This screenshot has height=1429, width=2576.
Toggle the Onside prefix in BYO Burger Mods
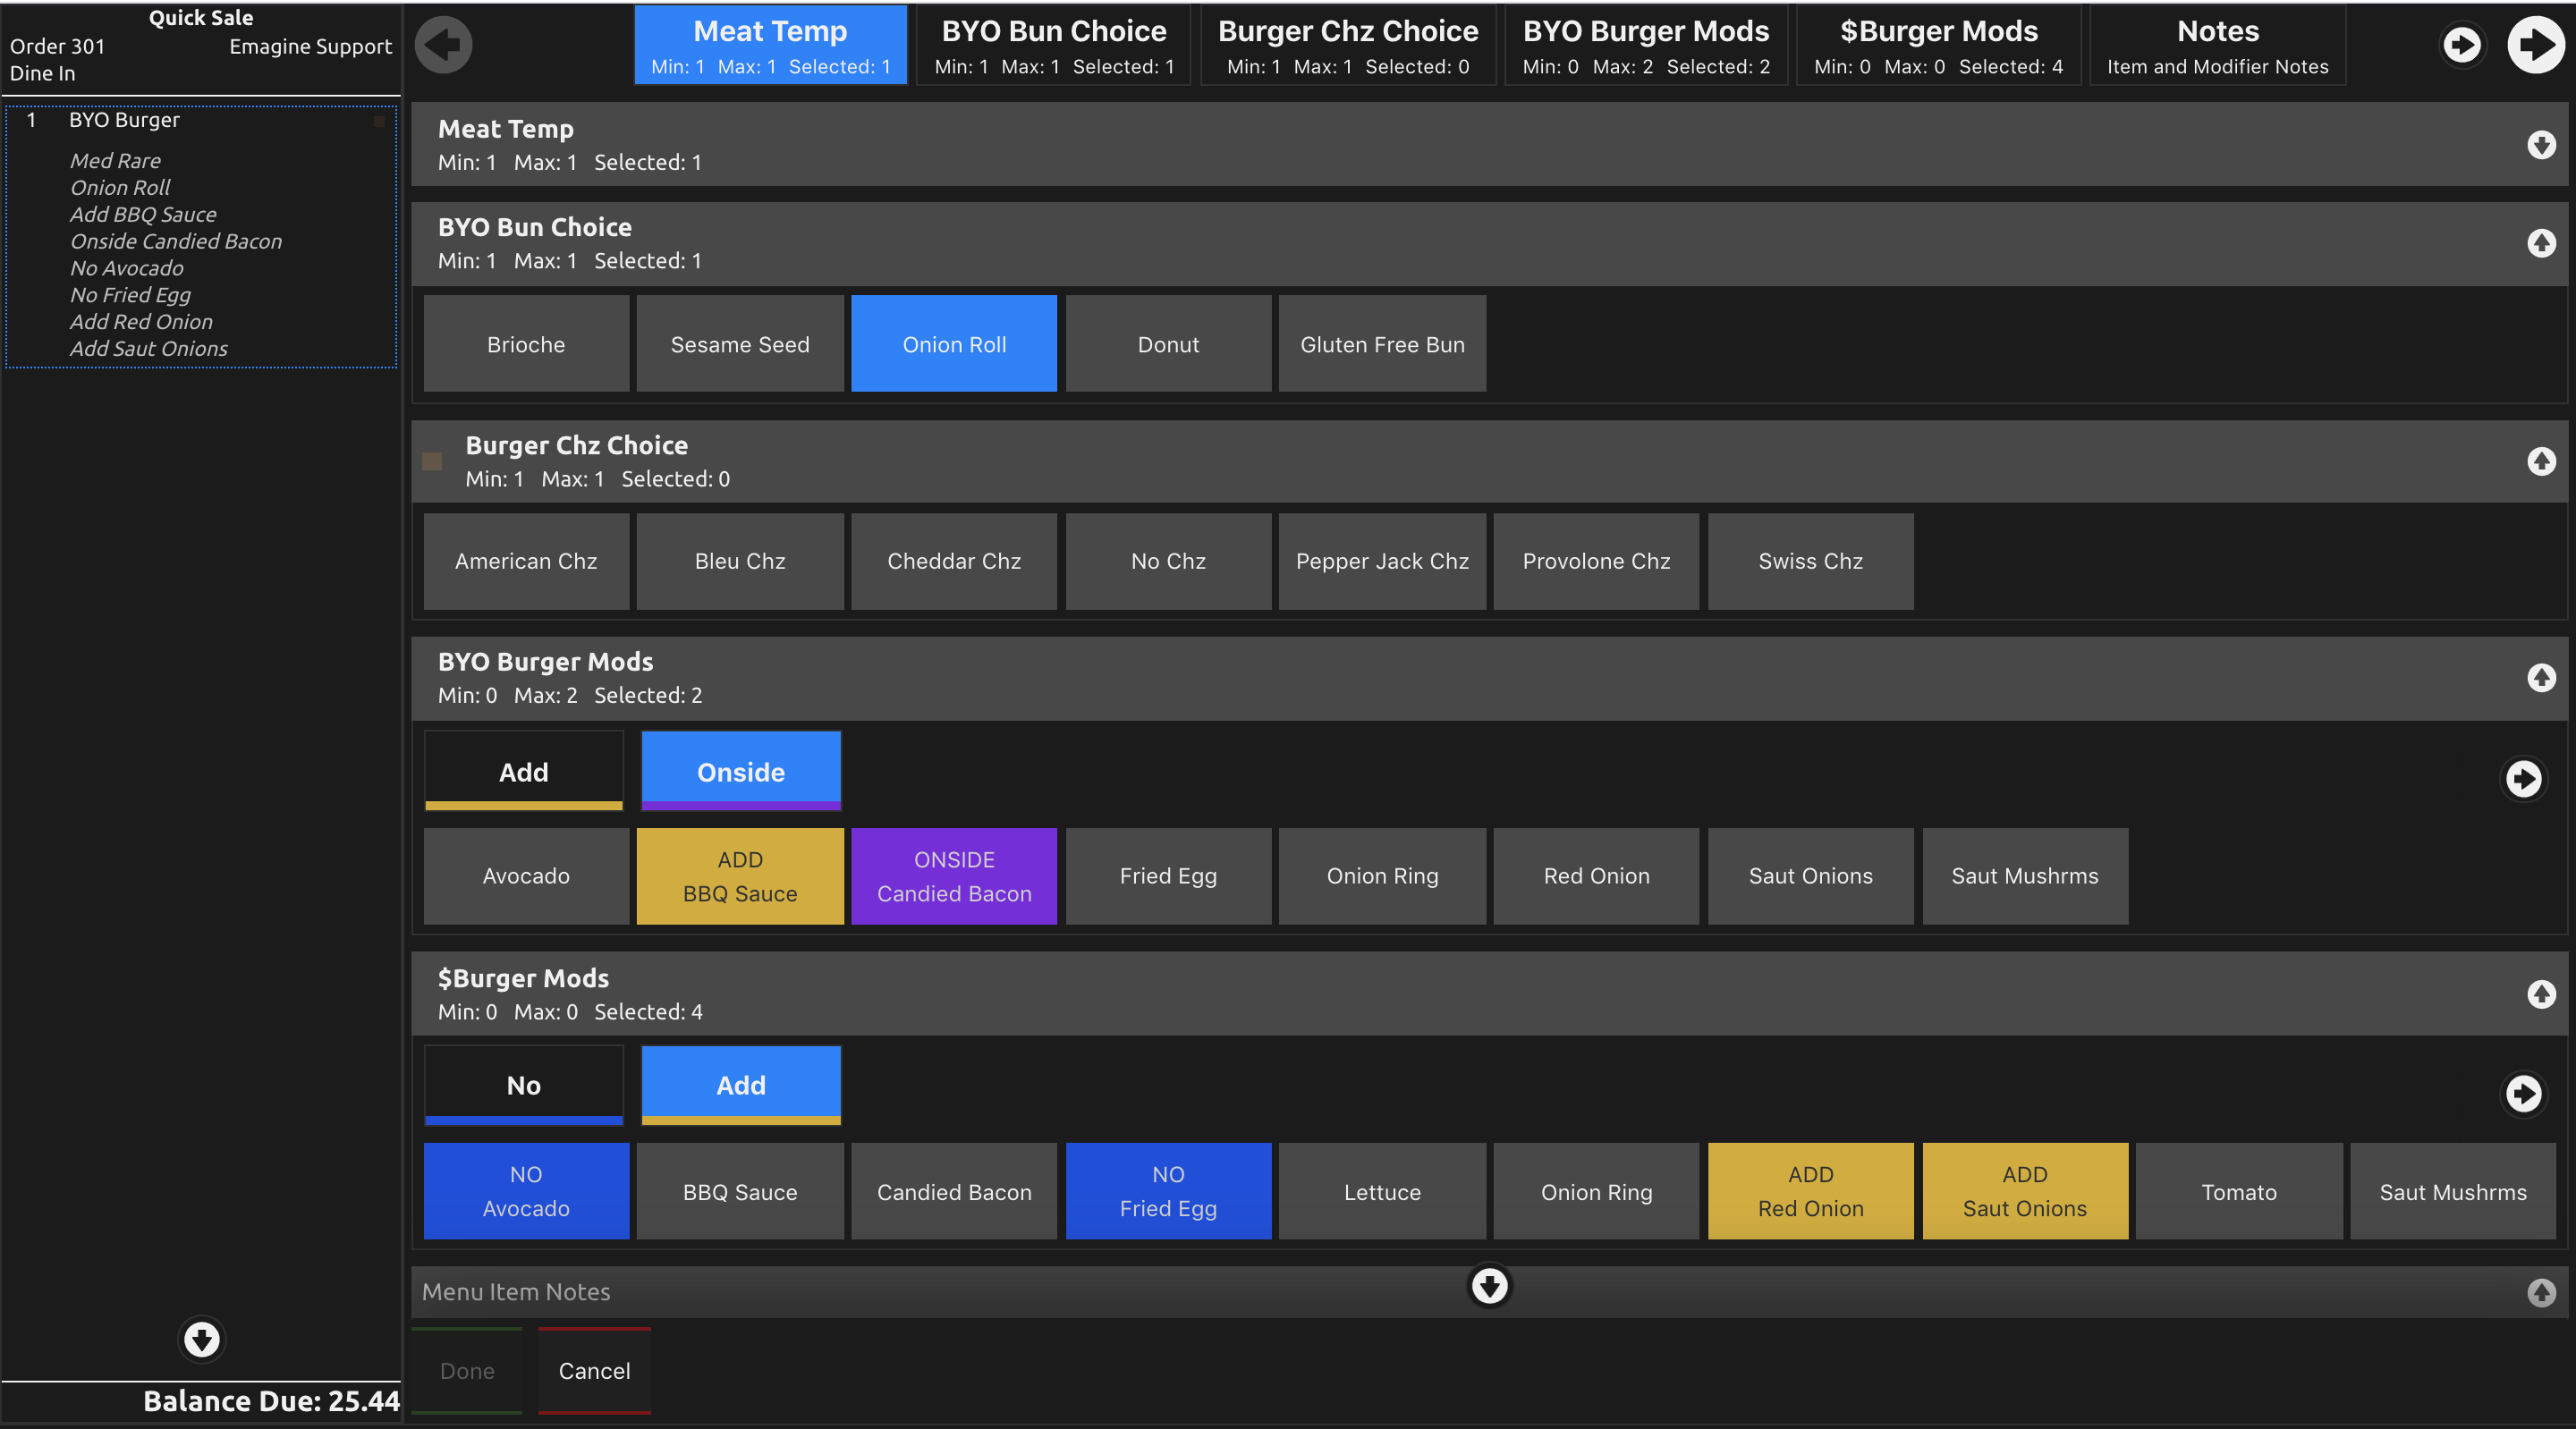click(740, 771)
